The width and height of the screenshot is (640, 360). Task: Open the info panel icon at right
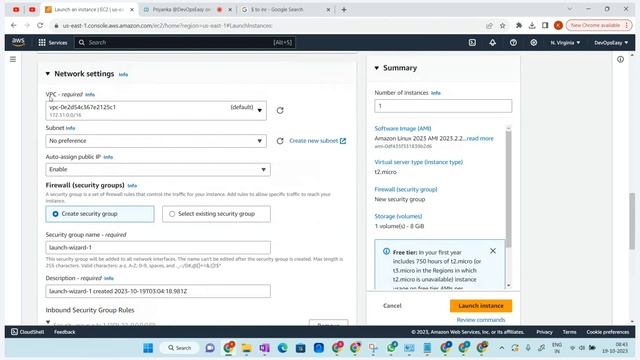[x=620, y=60]
